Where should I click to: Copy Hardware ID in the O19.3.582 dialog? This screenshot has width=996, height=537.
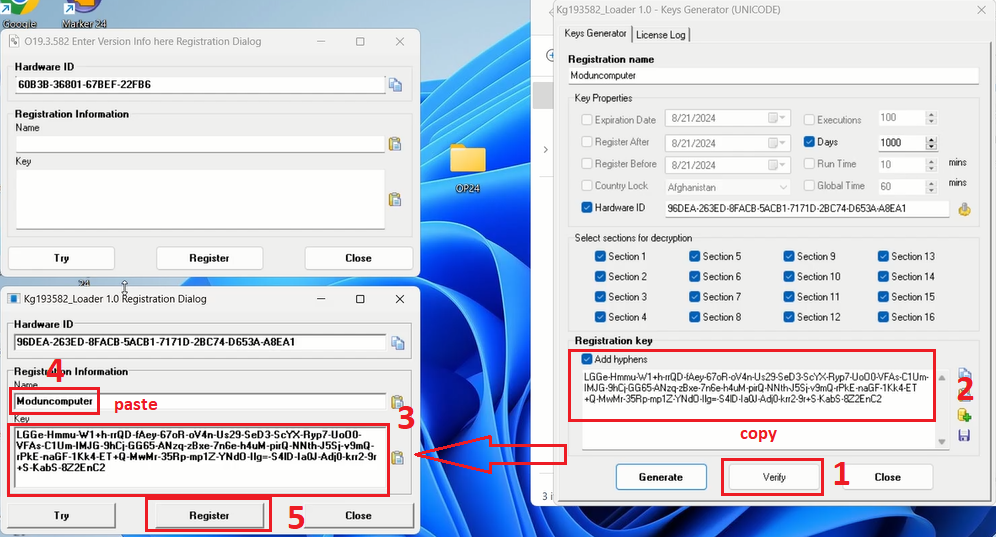tap(395, 85)
